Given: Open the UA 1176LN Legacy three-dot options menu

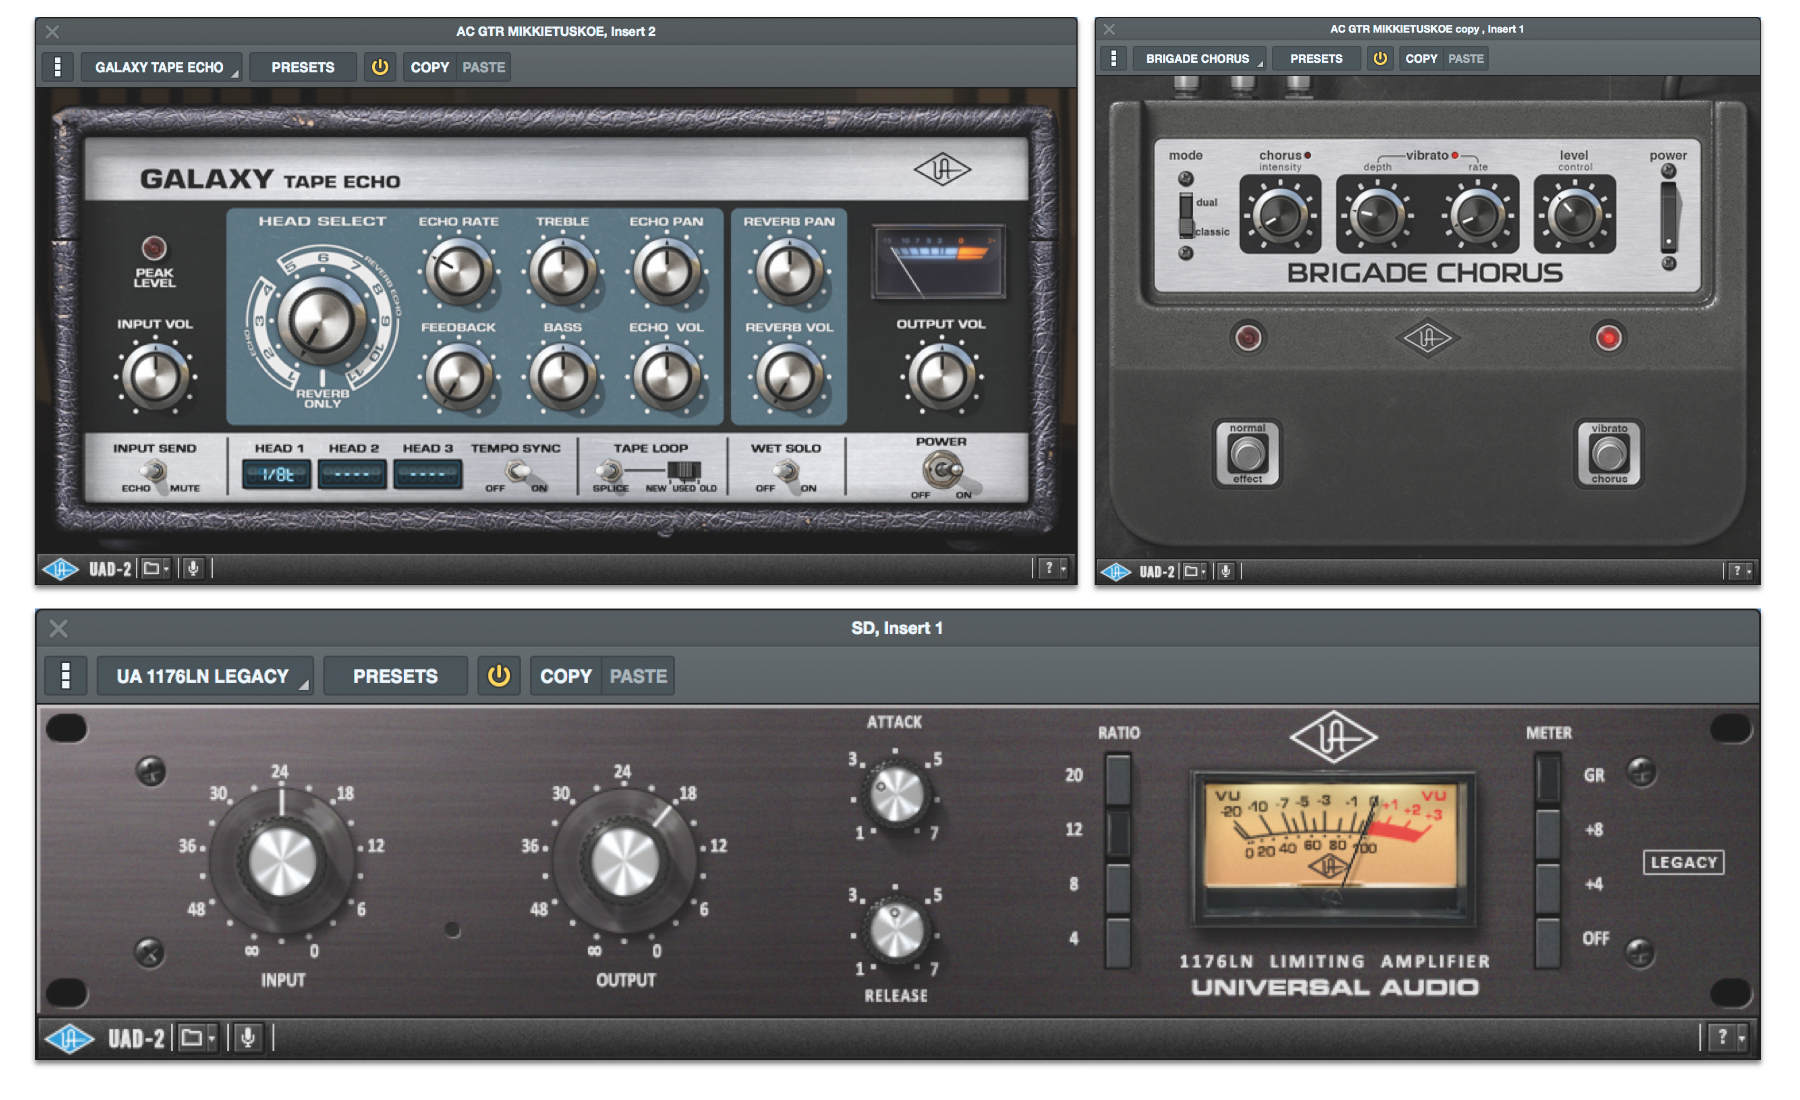Looking at the screenshot, I should pos(66,676).
